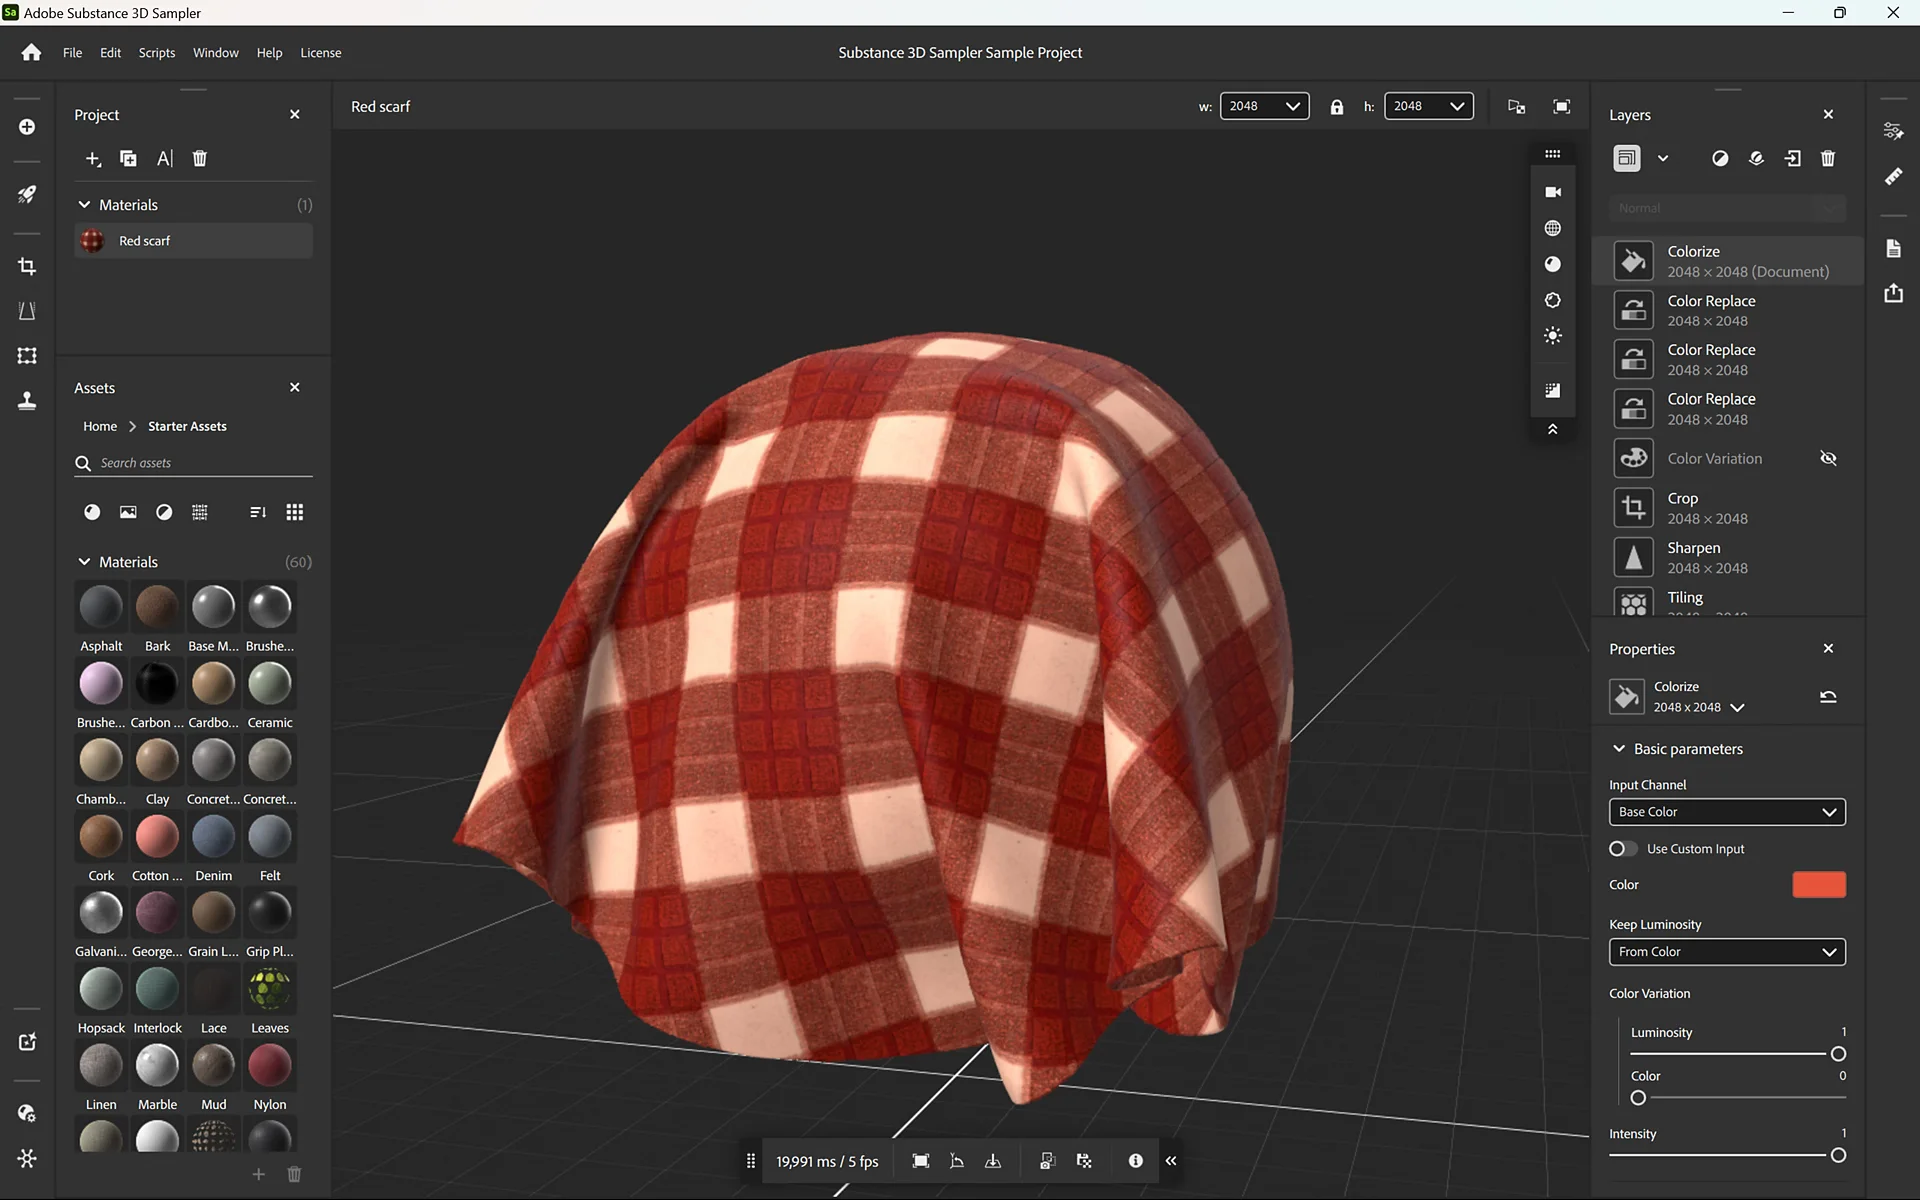The image size is (1920, 1200).
Task: Collapse the Basic parameters section
Action: click(1620, 748)
